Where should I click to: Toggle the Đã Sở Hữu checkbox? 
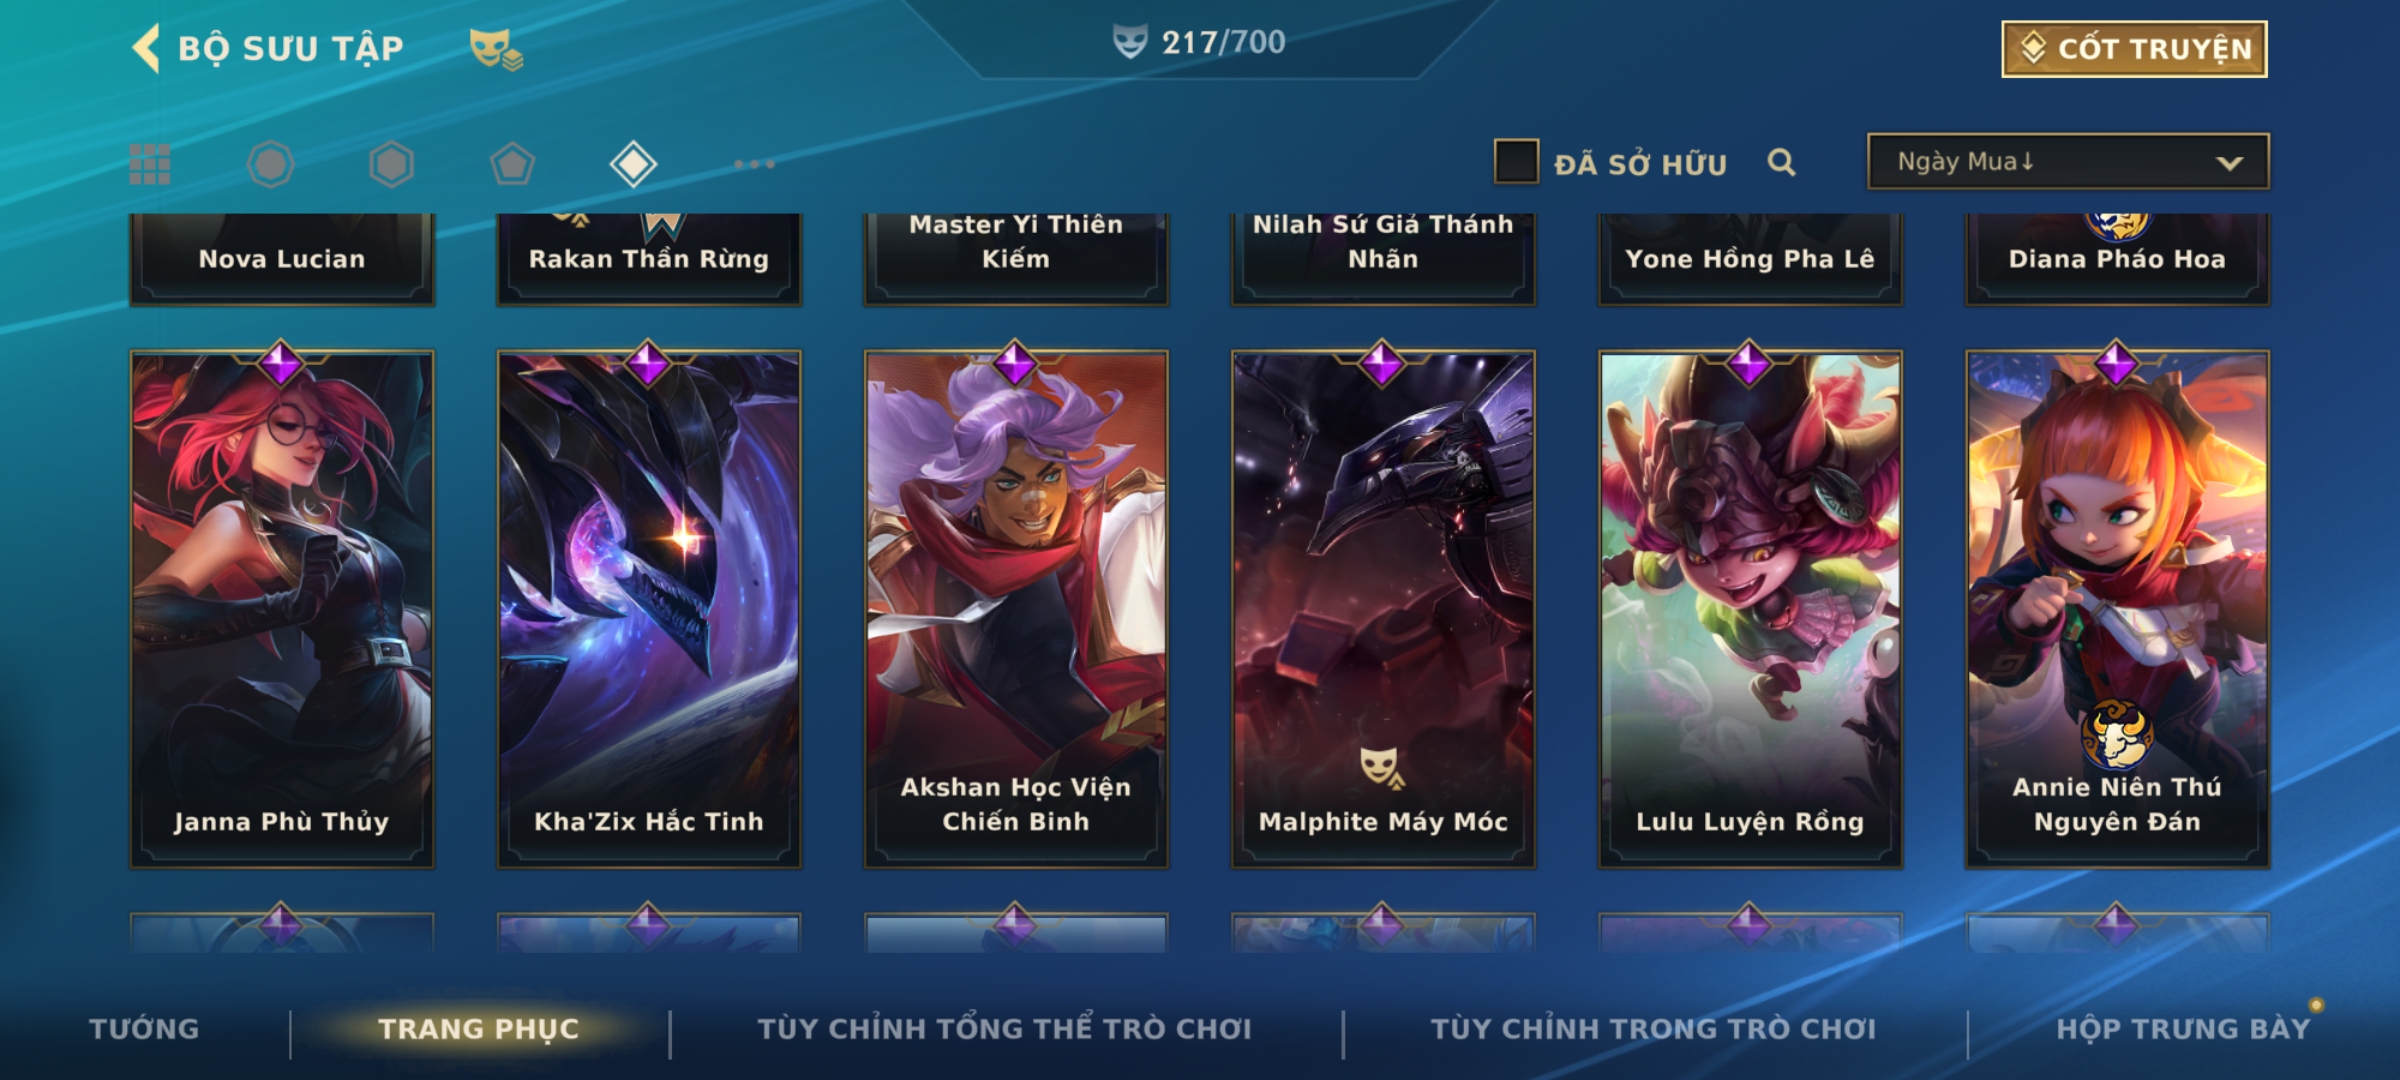(1516, 162)
